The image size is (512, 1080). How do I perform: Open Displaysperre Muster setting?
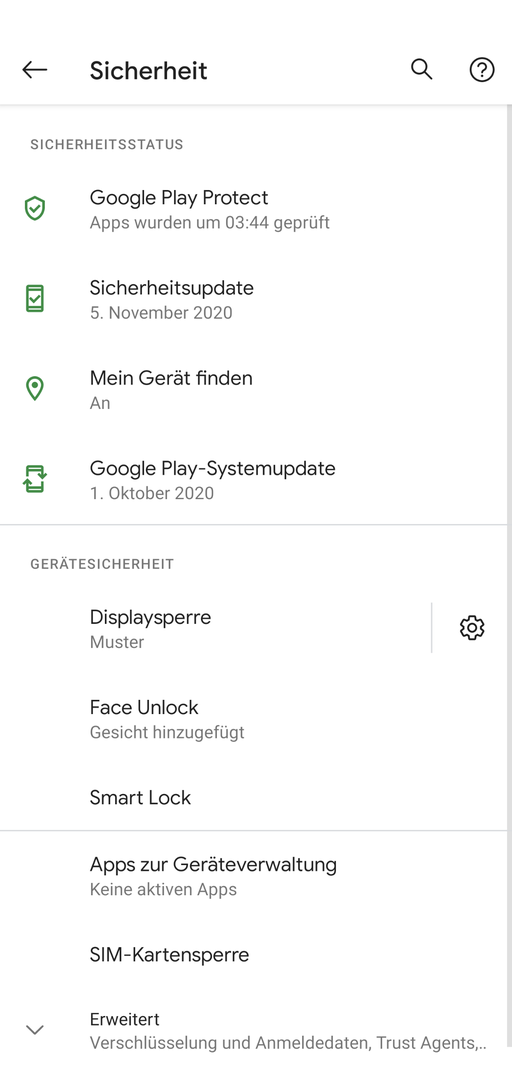pos(216,628)
